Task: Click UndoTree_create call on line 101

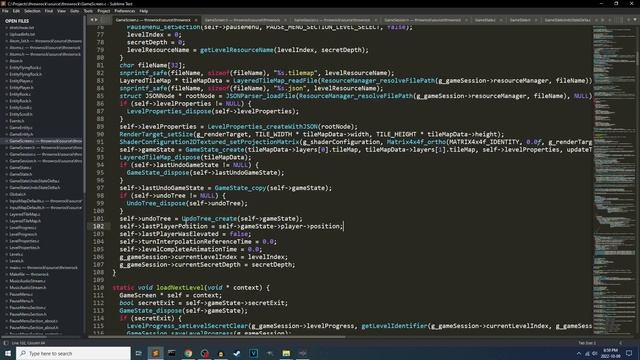Action: point(209,219)
